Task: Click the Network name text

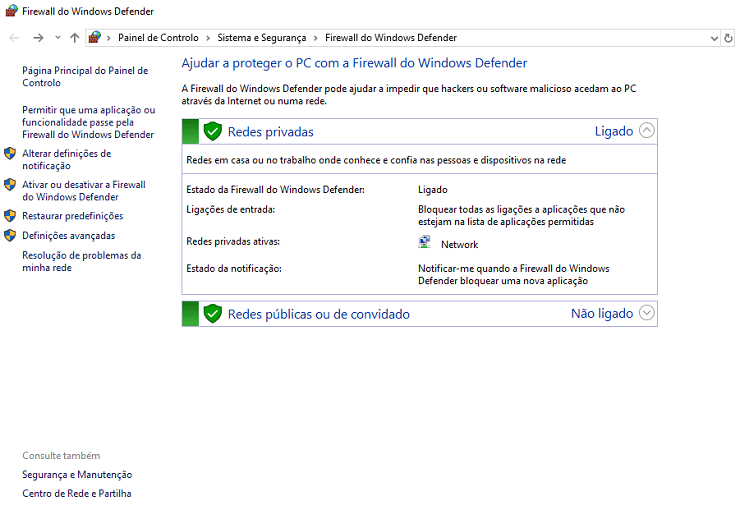Action: pos(459,244)
